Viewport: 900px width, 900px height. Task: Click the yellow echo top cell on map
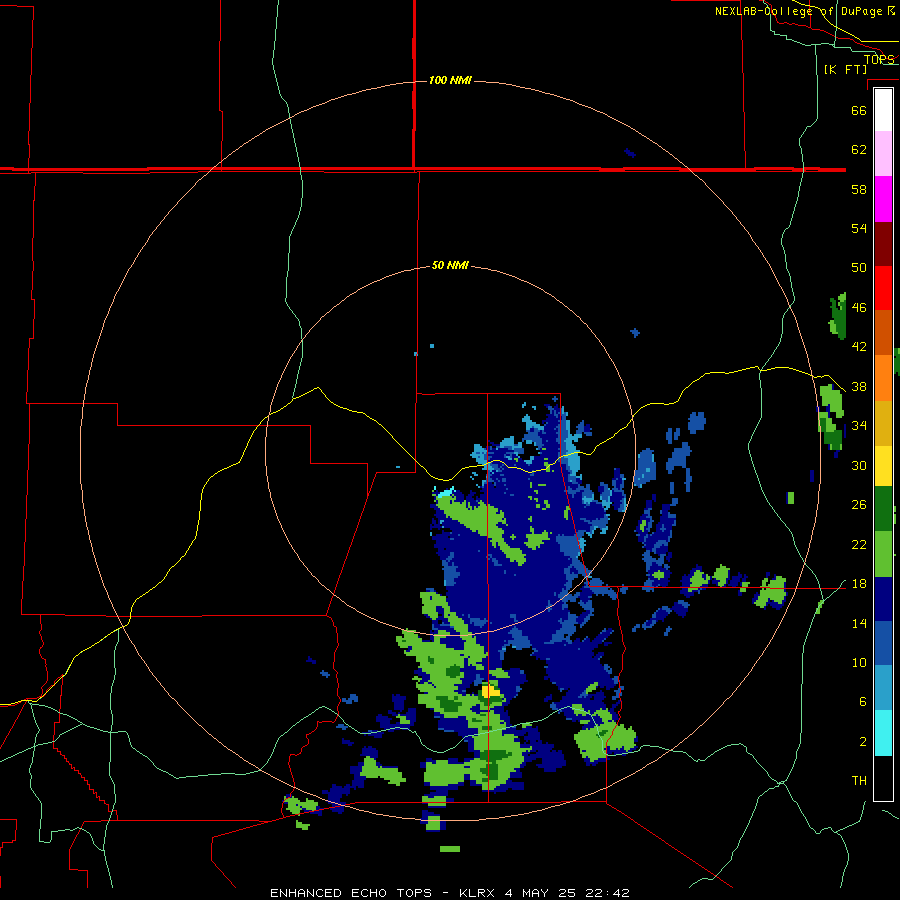coord(491,691)
